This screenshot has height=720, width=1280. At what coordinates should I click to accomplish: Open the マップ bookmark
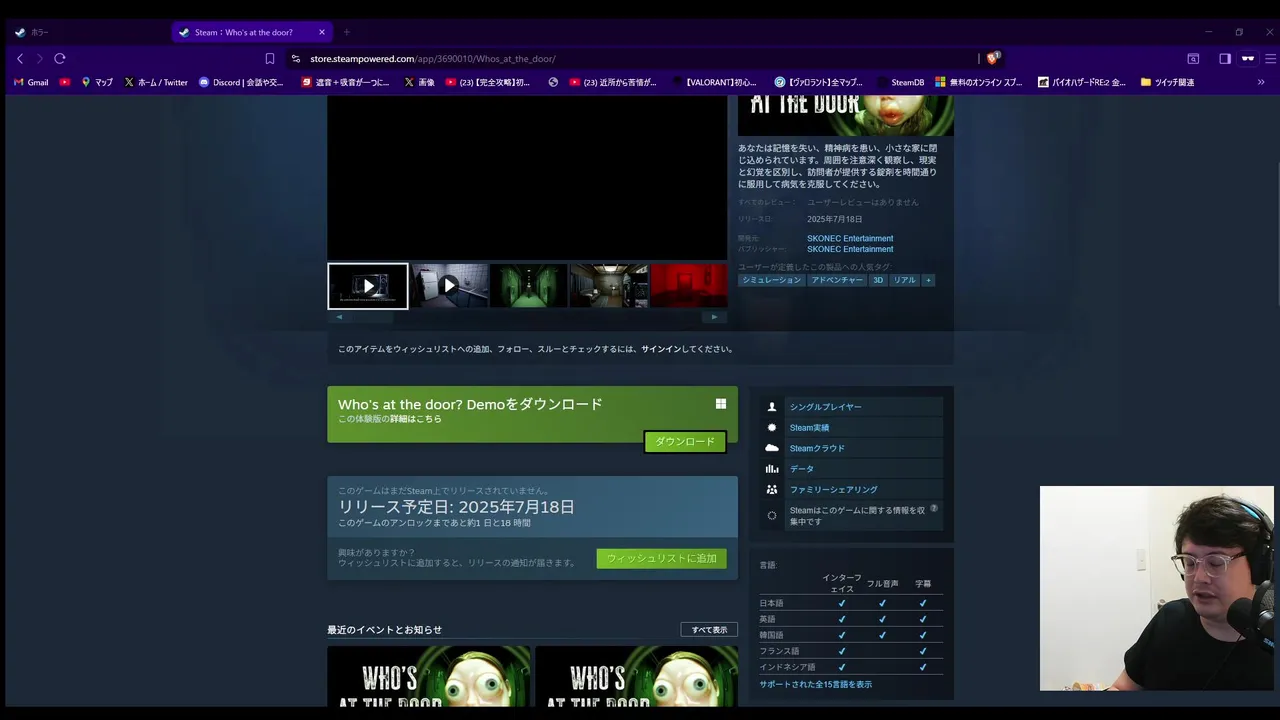[x=97, y=82]
